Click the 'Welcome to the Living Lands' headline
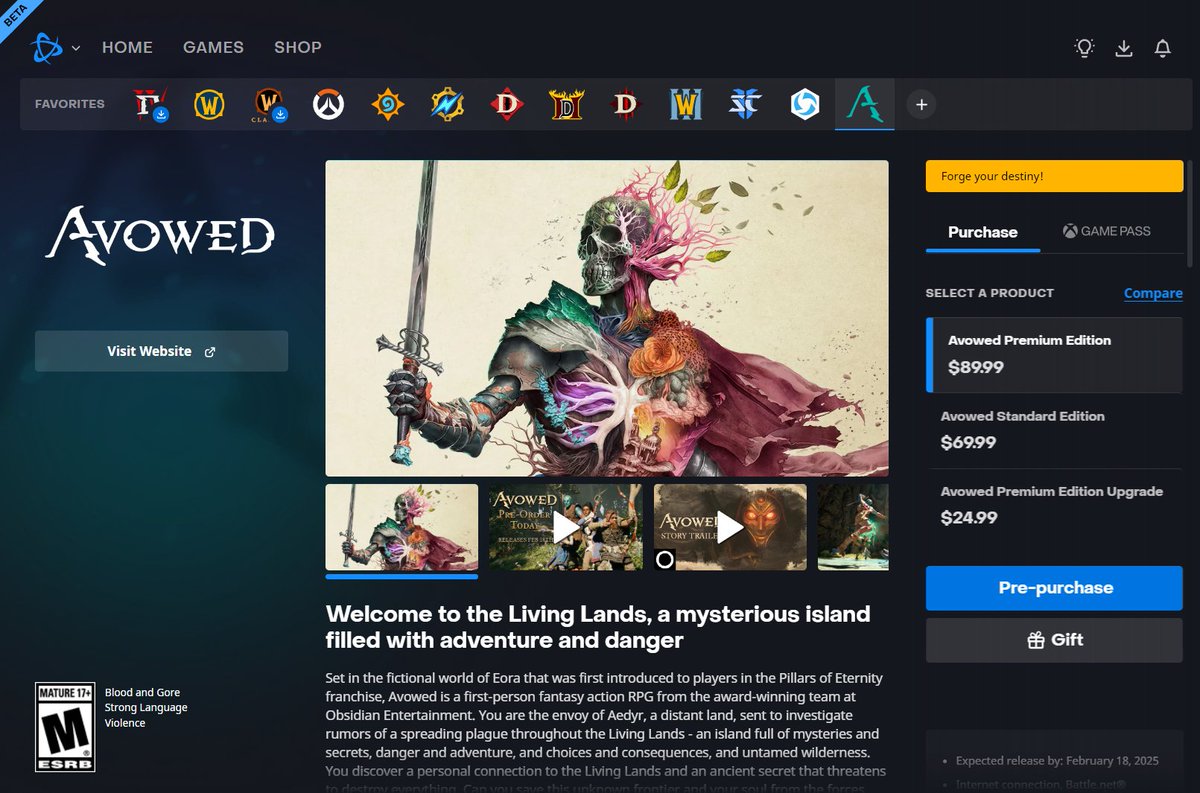Image resolution: width=1200 pixels, height=793 pixels. pos(598,627)
